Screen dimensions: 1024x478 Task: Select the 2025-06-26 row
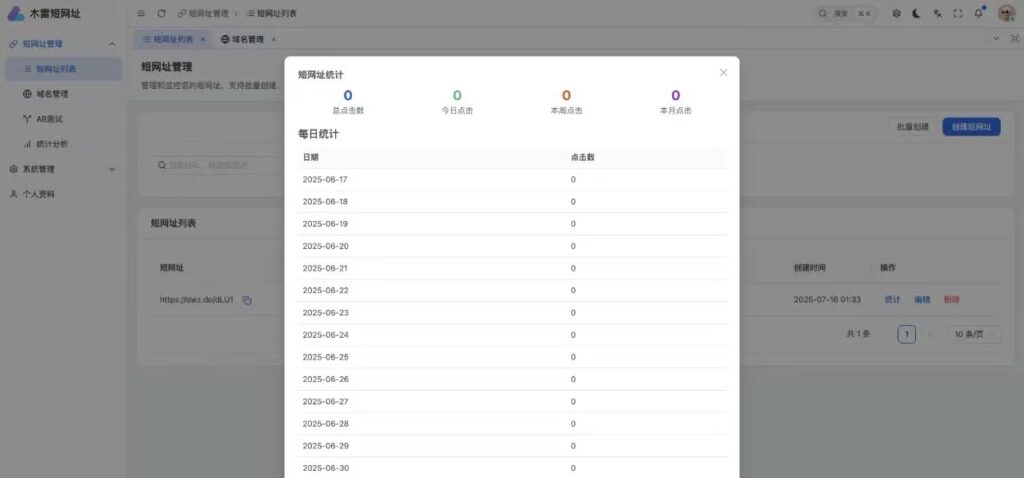coord(512,379)
